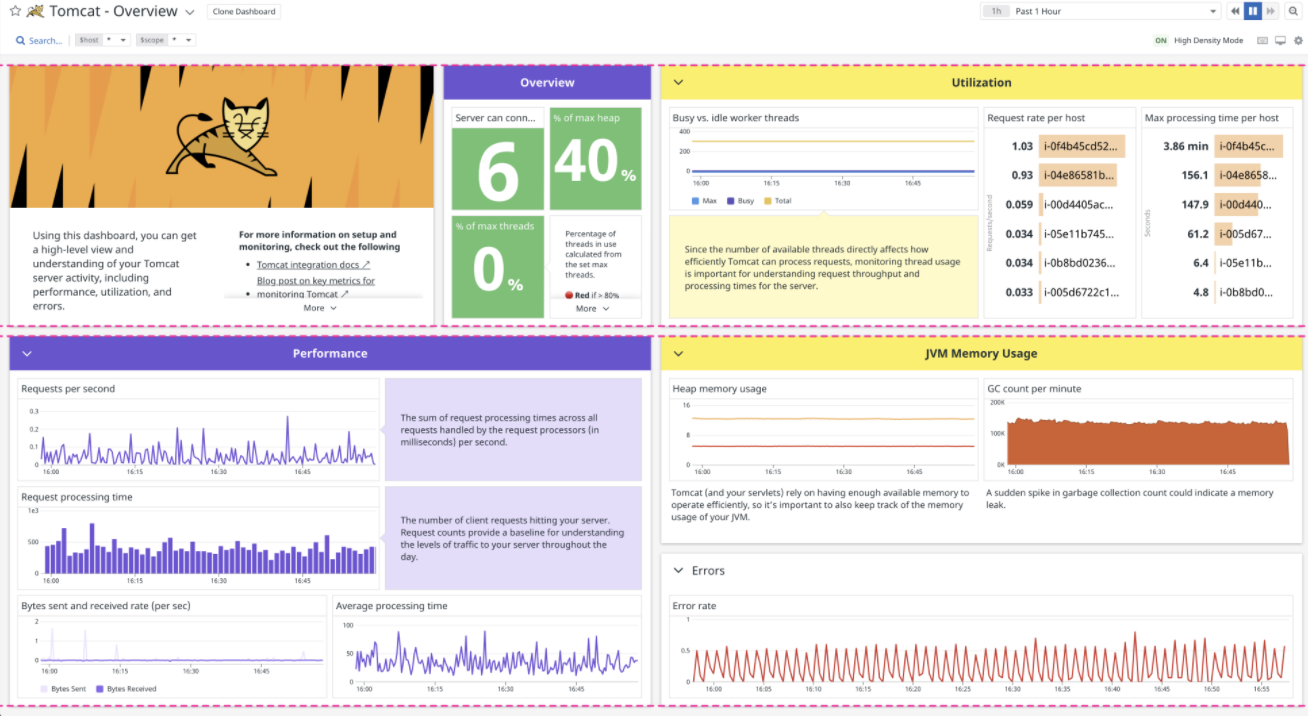Star the Tomcat Overview dashboard as favorite
1308x716 pixels.
pyautogui.click(x=15, y=11)
